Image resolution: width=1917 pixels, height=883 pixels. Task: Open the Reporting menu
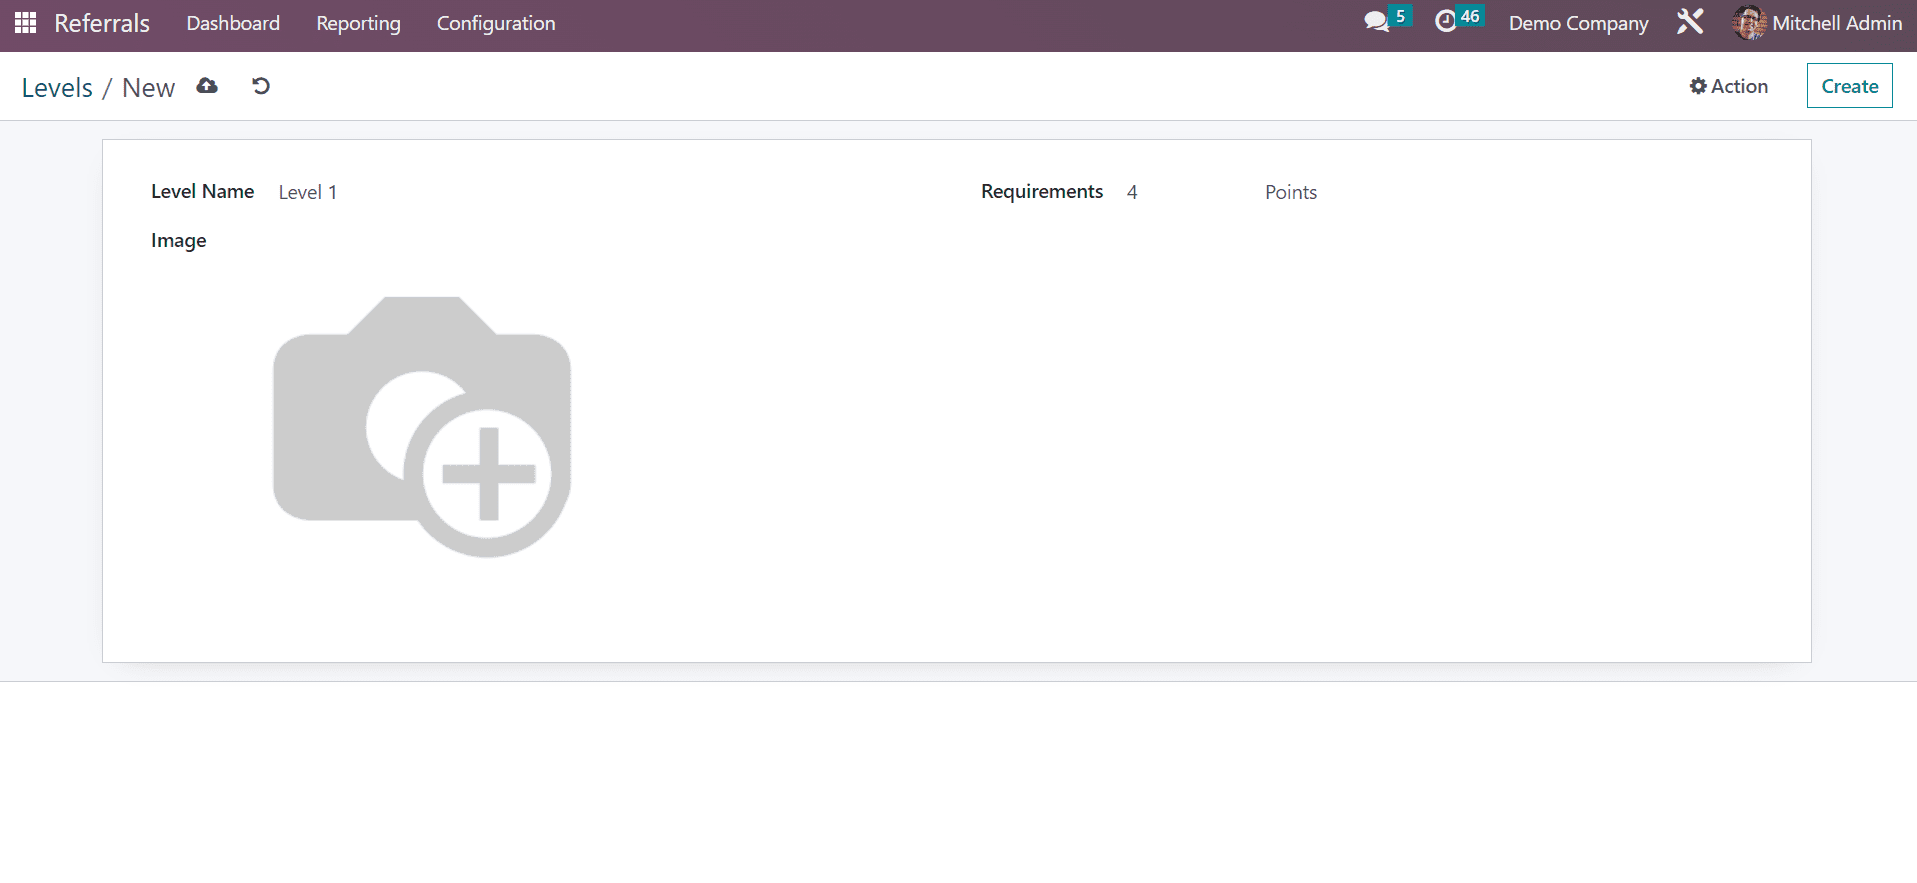tap(358, 23)
